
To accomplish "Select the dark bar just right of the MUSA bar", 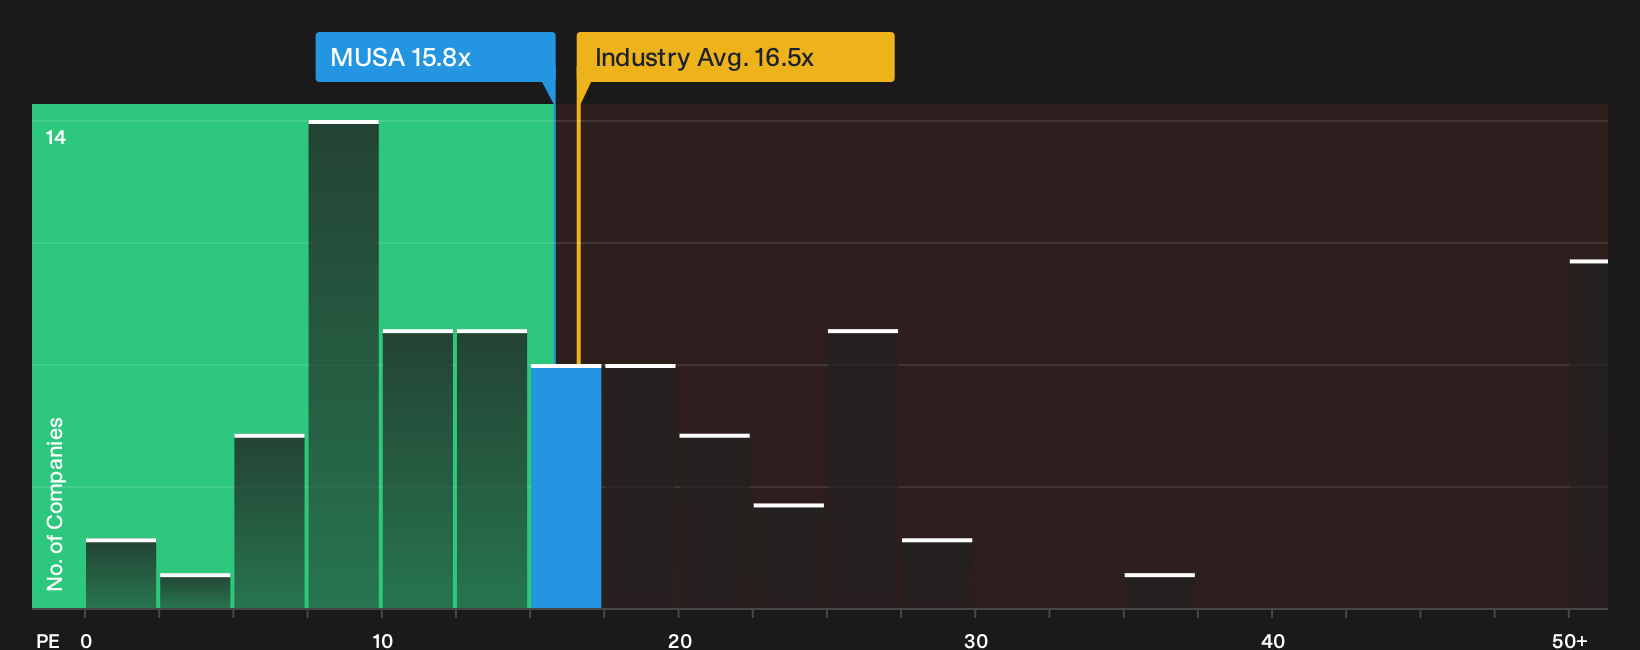I will (641, 487).
